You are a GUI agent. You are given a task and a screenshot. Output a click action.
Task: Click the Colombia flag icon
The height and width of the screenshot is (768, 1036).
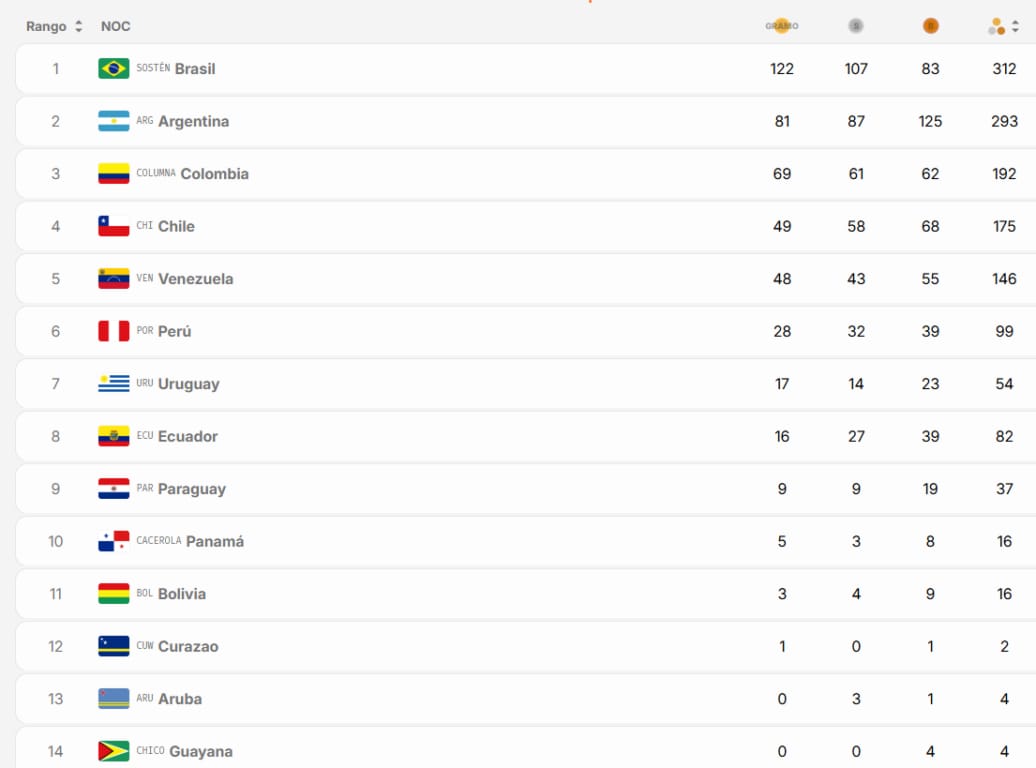(114, 173)
